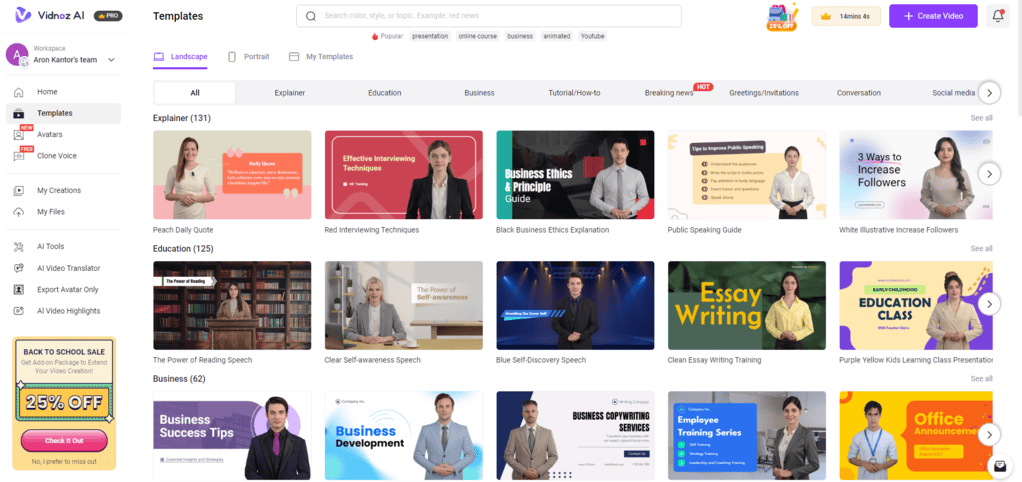Advance the Explainer row with its arrow

point(989,175)
